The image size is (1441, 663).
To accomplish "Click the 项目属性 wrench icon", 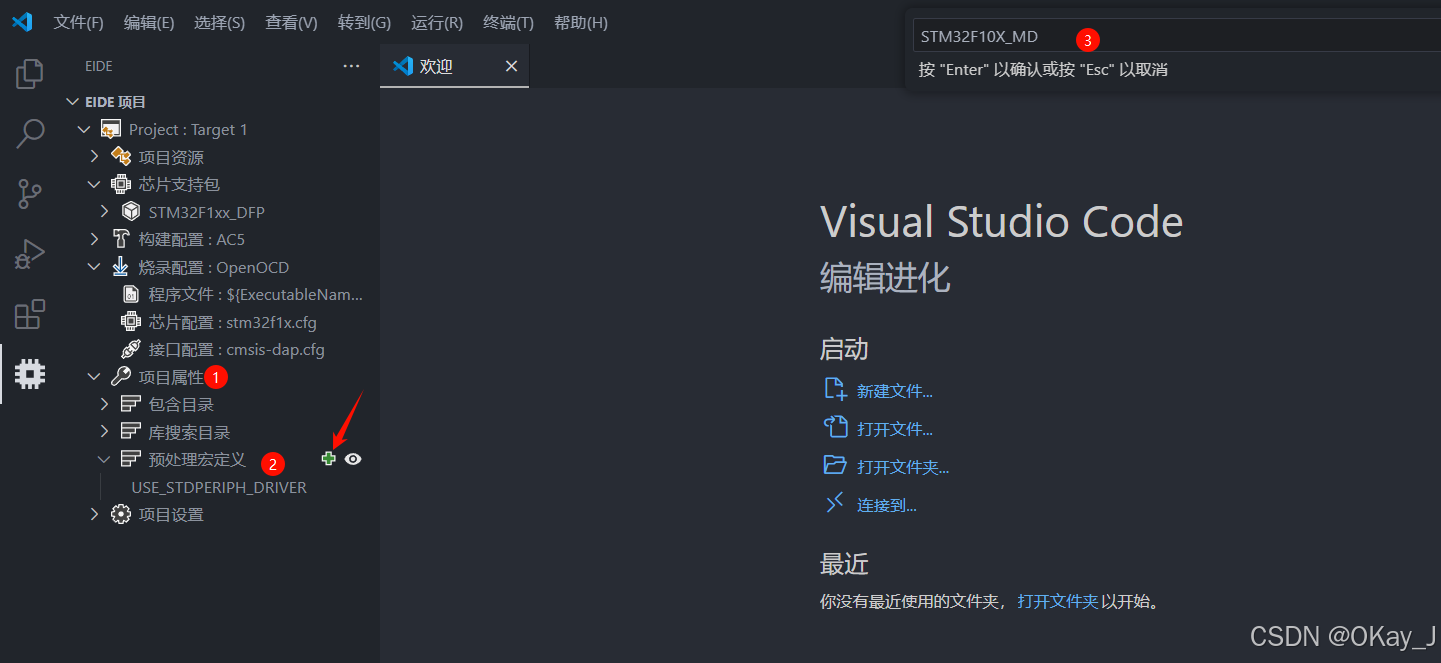I will tap(121, 377).
